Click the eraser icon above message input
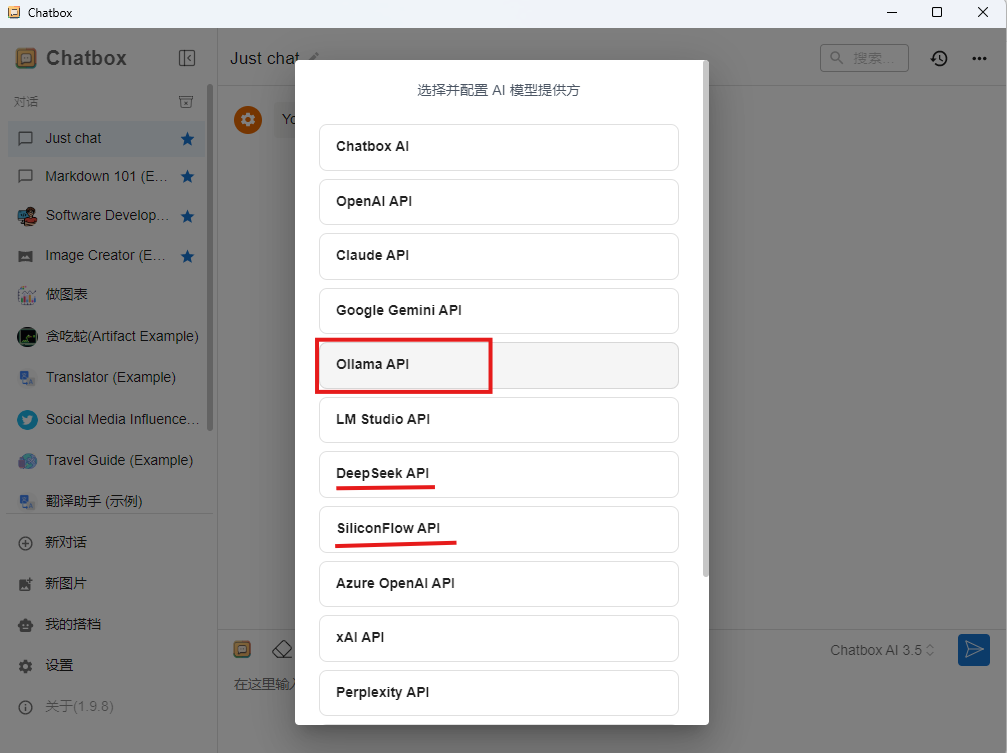1007x753 pixels. pos(282,650)
